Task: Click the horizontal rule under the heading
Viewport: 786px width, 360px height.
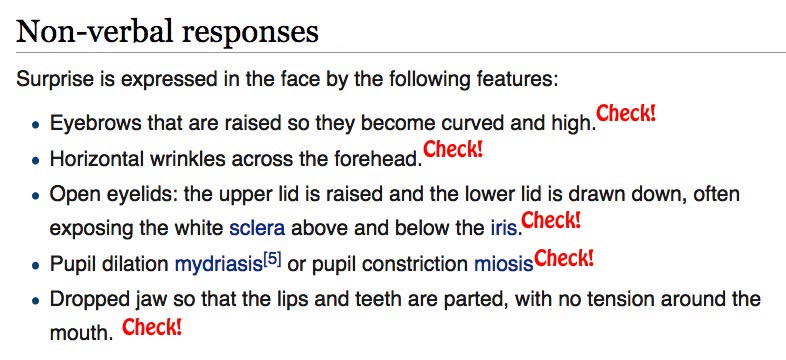Action: [401, 52]
